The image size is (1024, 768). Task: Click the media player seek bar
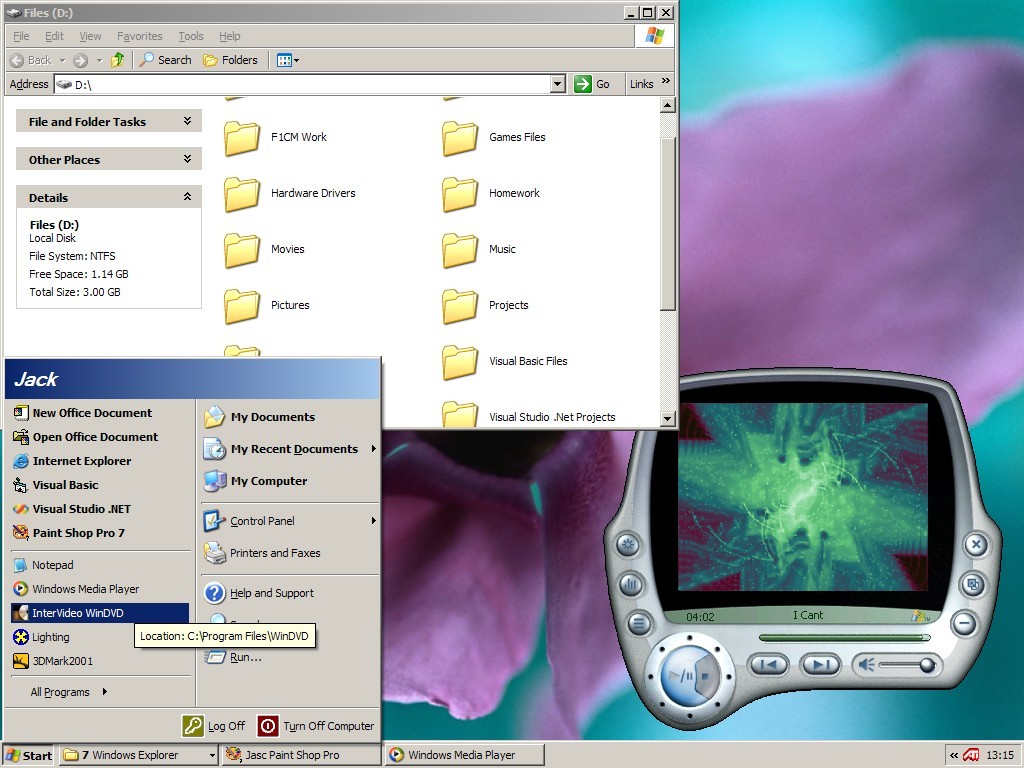[844, 637]
